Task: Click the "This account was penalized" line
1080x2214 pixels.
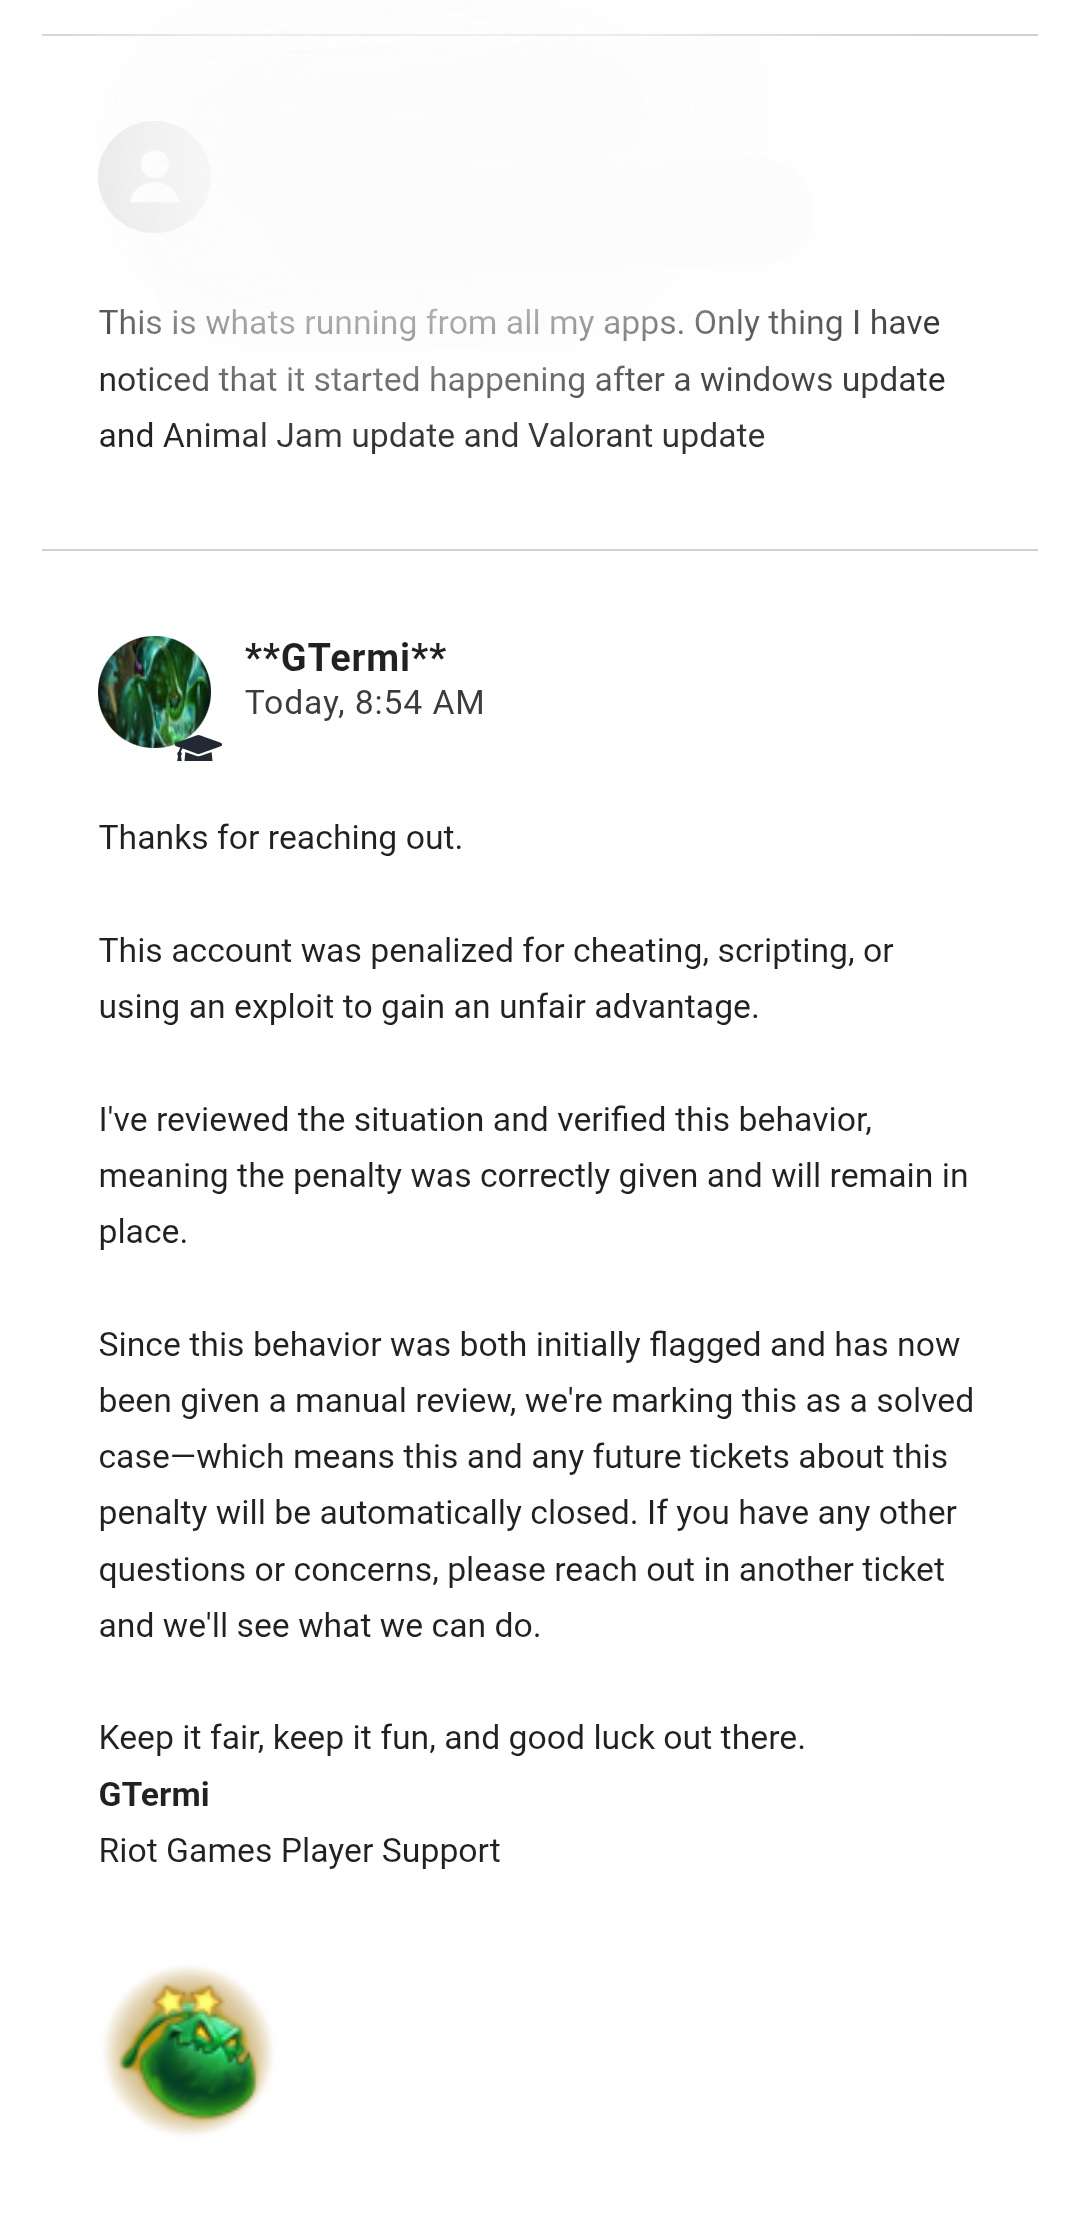Action: pos(495,951)
